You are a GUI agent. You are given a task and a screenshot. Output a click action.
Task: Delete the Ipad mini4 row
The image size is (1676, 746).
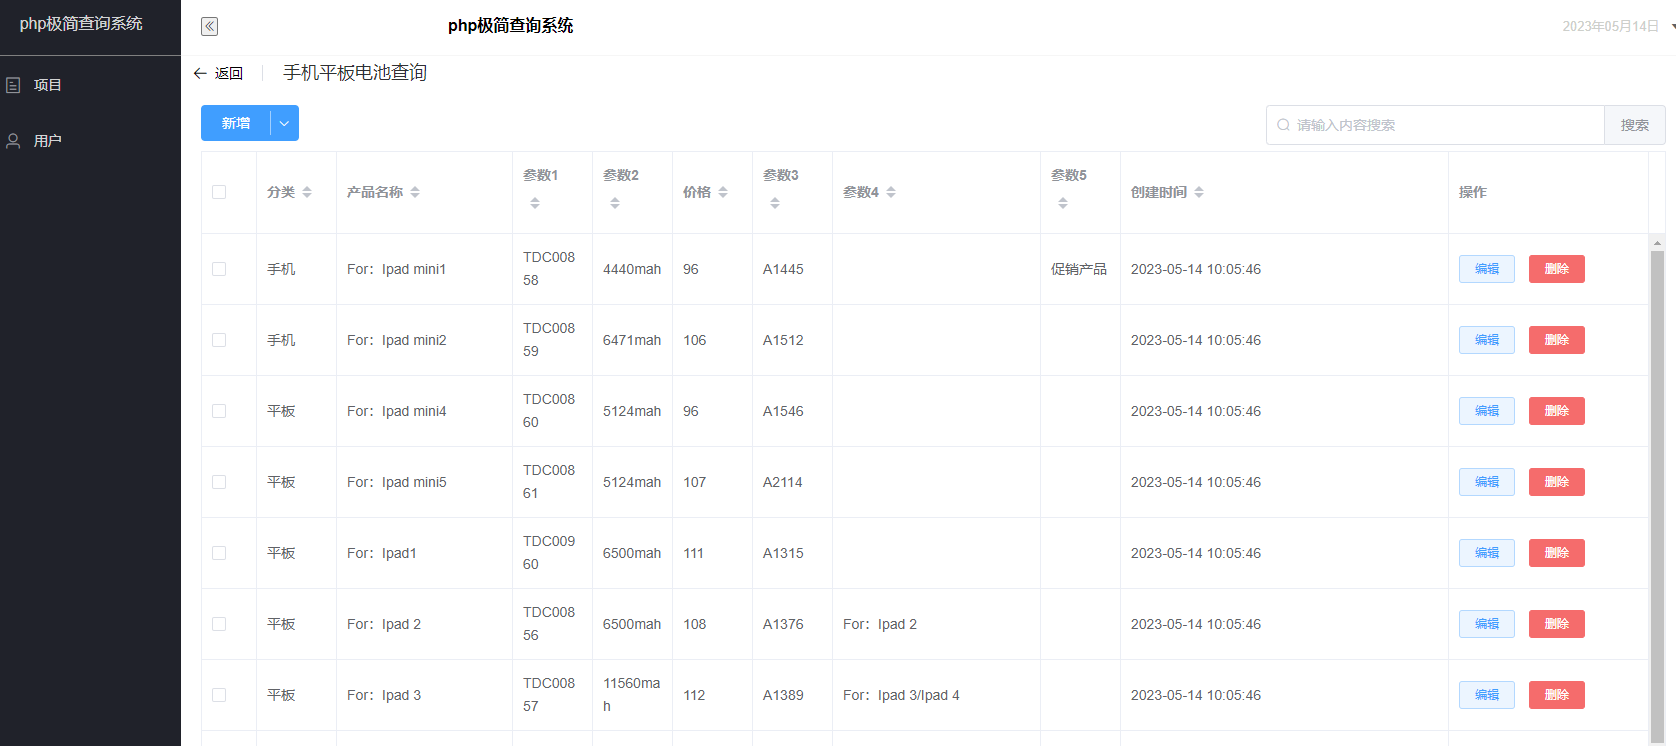coord(1557,411)
